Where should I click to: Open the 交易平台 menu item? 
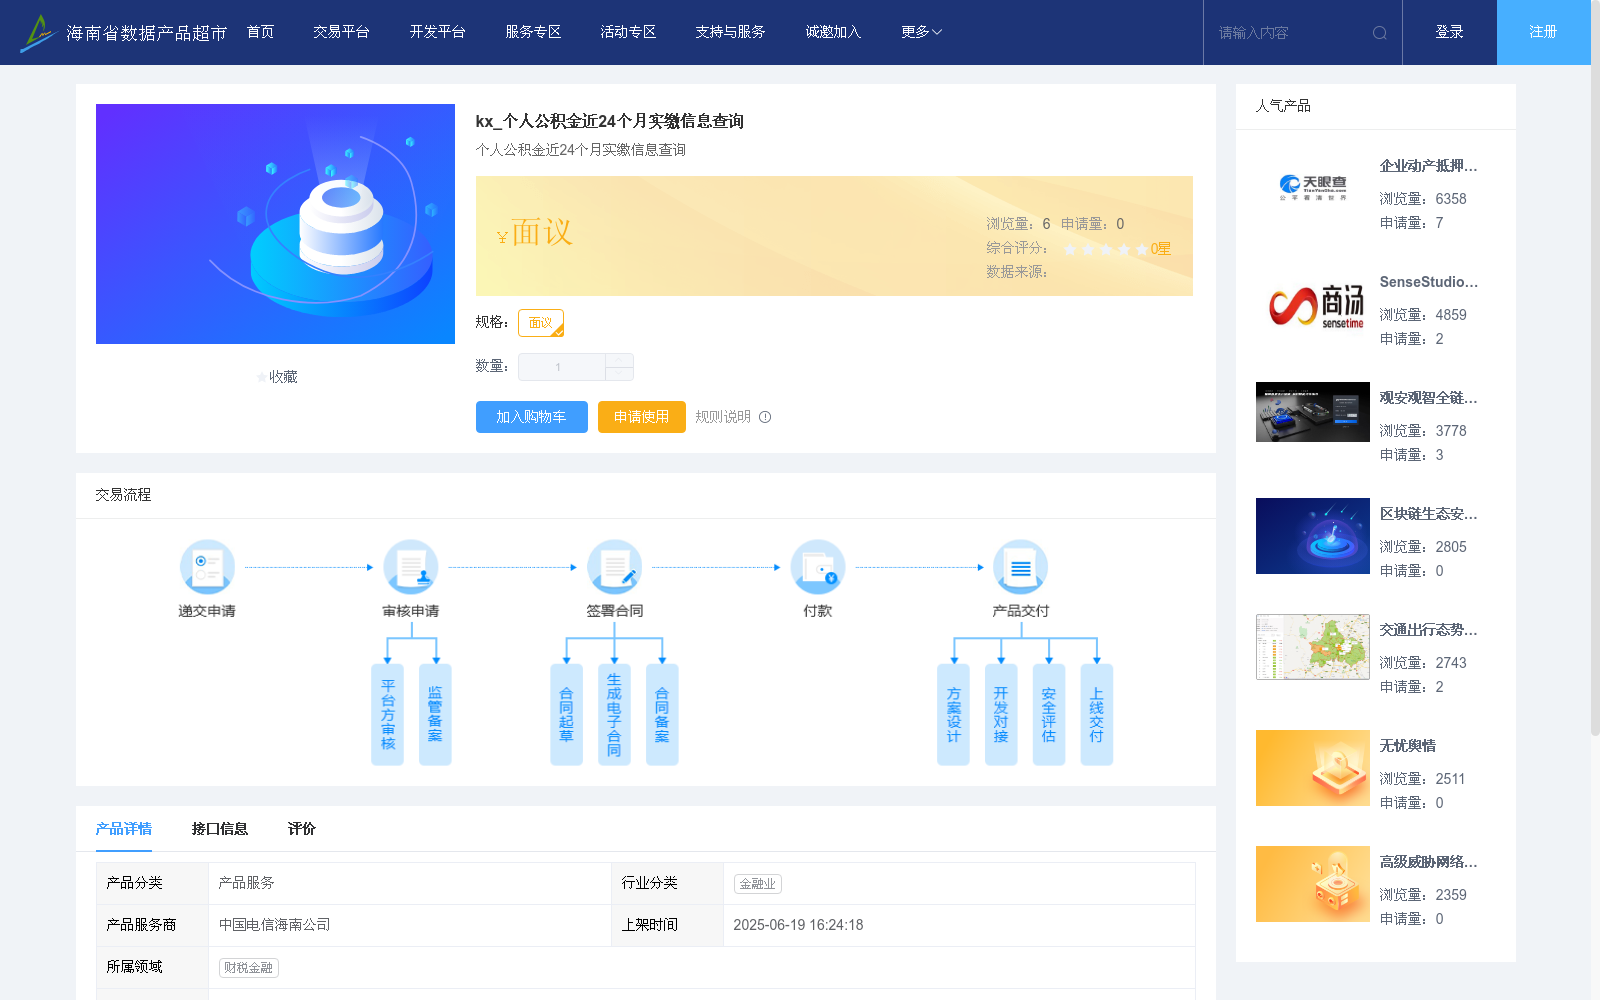(x=341, y=32)
